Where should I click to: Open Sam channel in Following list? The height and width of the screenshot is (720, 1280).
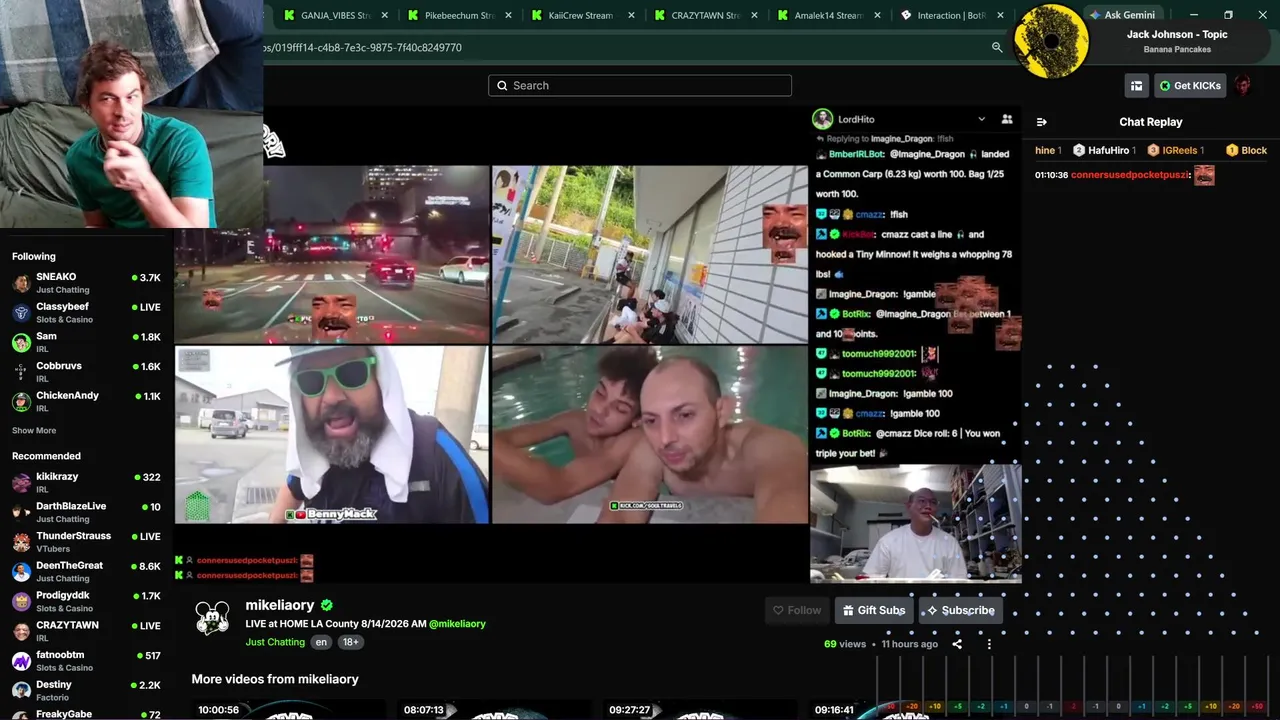coord(87,342)
